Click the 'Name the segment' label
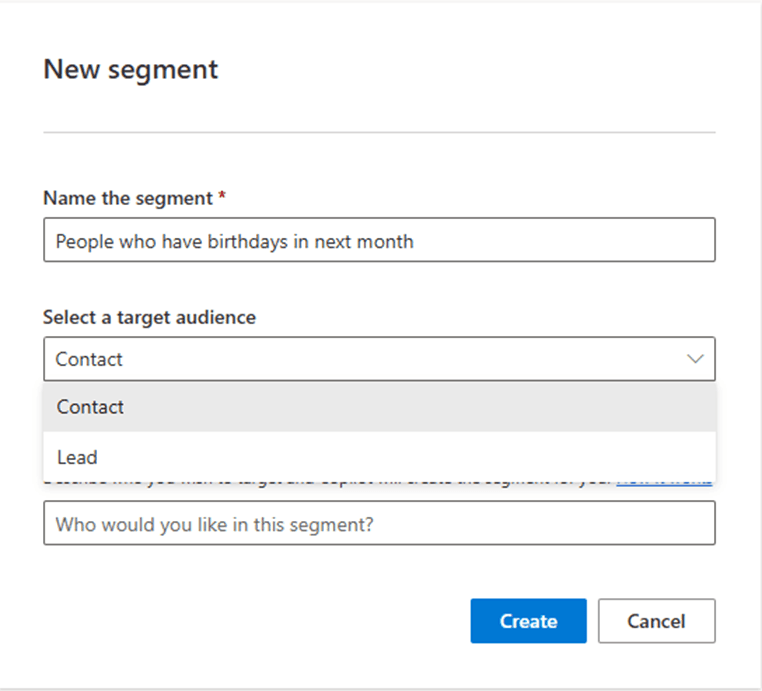762x691 pixels. tap(127, 198)
